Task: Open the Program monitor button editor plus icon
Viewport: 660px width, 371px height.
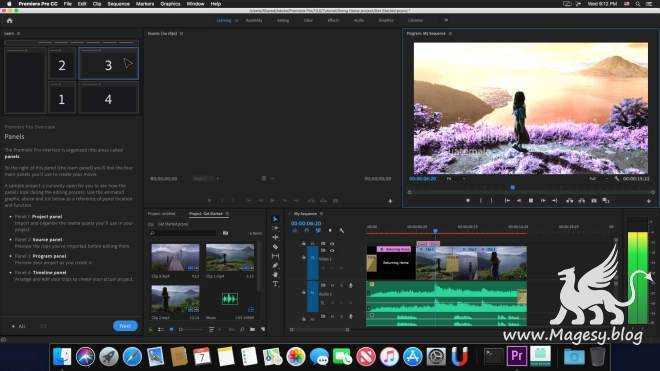Action: click(x=649, y=201)
